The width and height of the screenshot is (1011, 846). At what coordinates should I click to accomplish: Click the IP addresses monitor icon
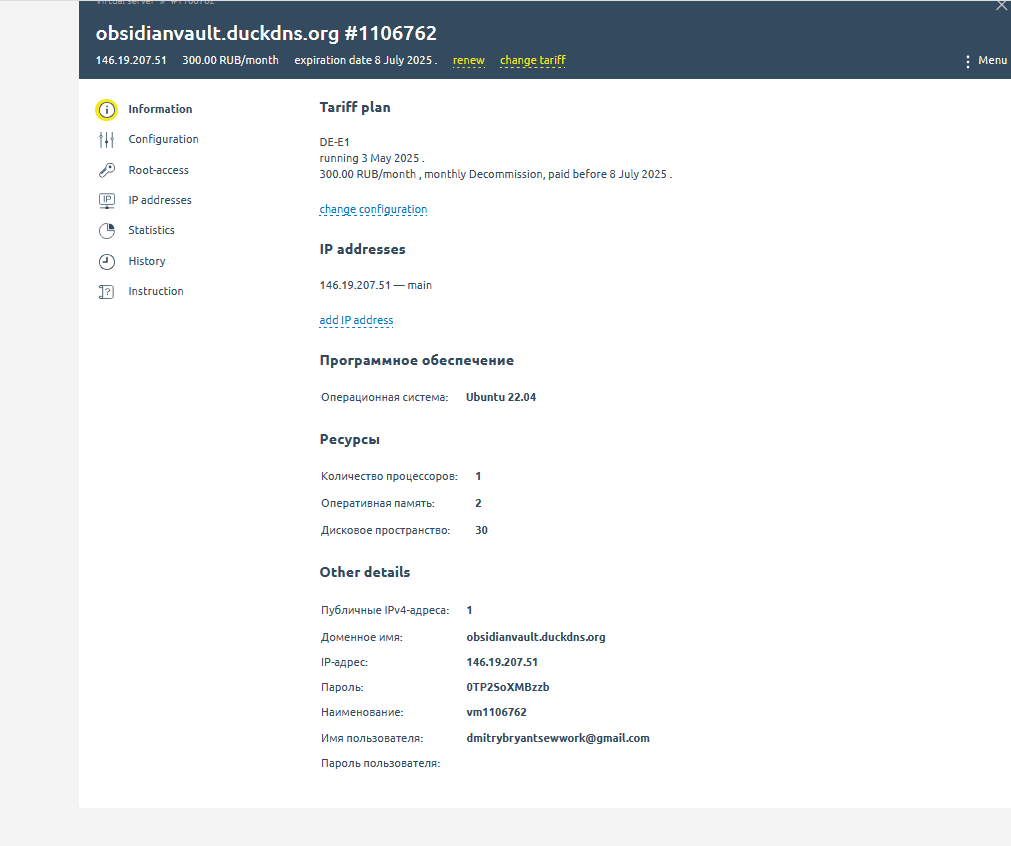coord(107,201)
